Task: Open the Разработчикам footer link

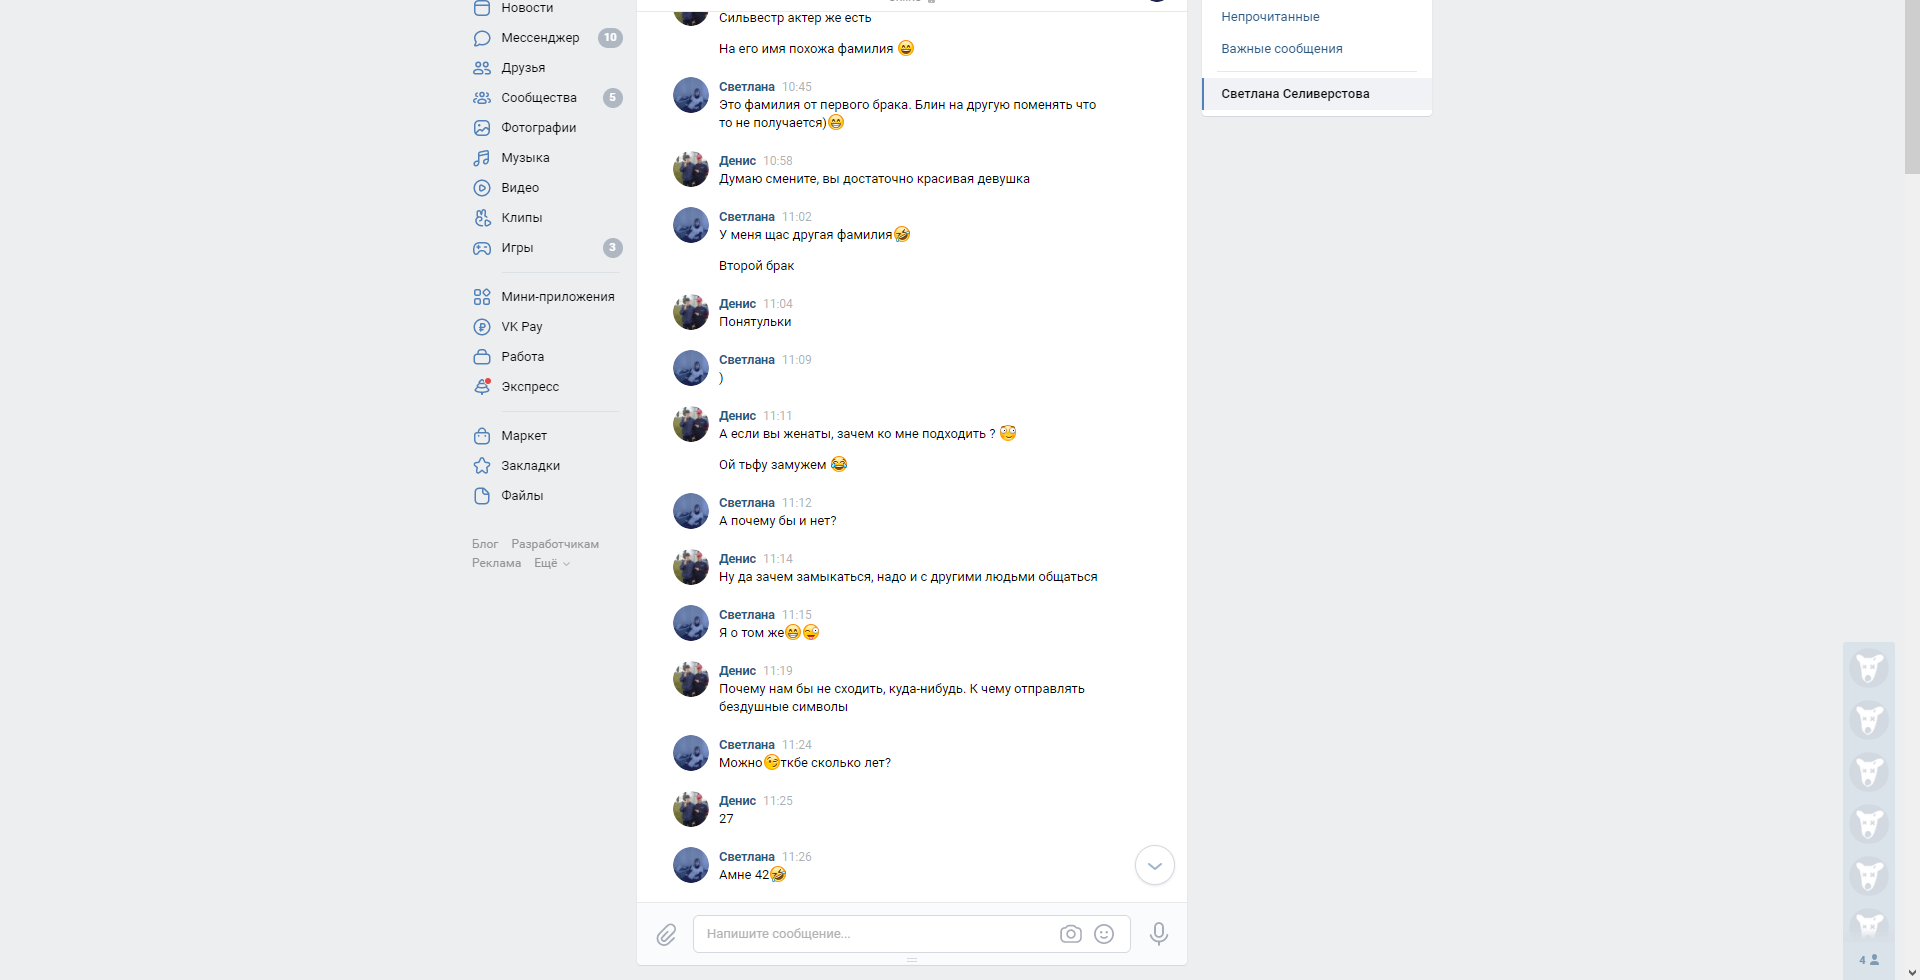Action: pos(555,544)
